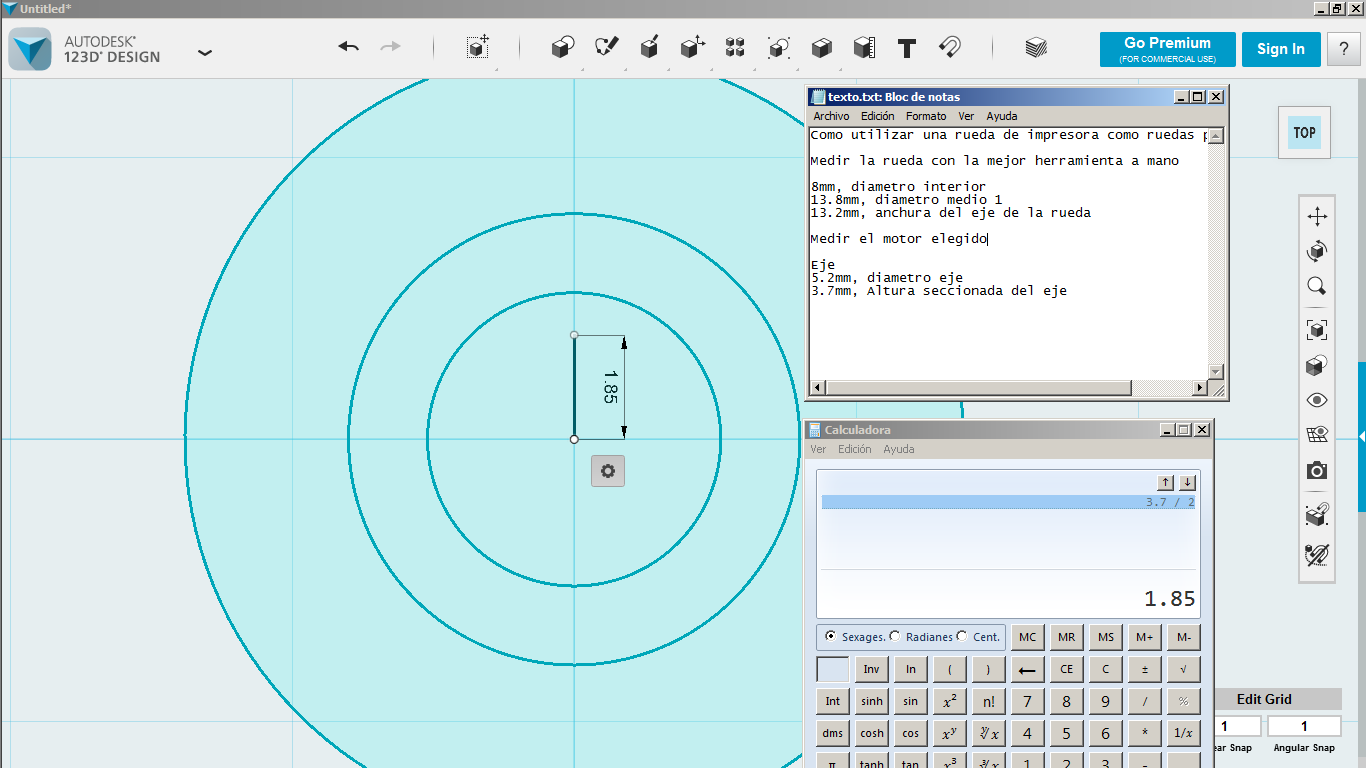Open Ver menu in Calculadora

(x=818, y=449)
